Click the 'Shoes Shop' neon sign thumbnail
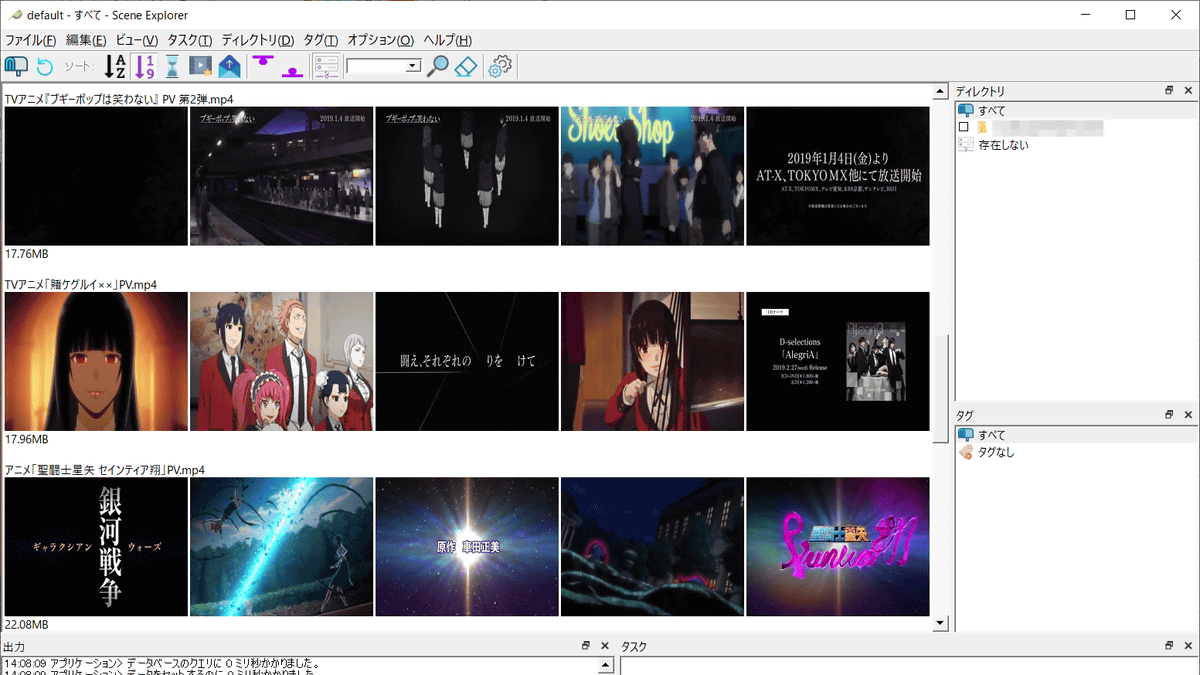This screenshot has width=1200, height=675. click(652, 176)
